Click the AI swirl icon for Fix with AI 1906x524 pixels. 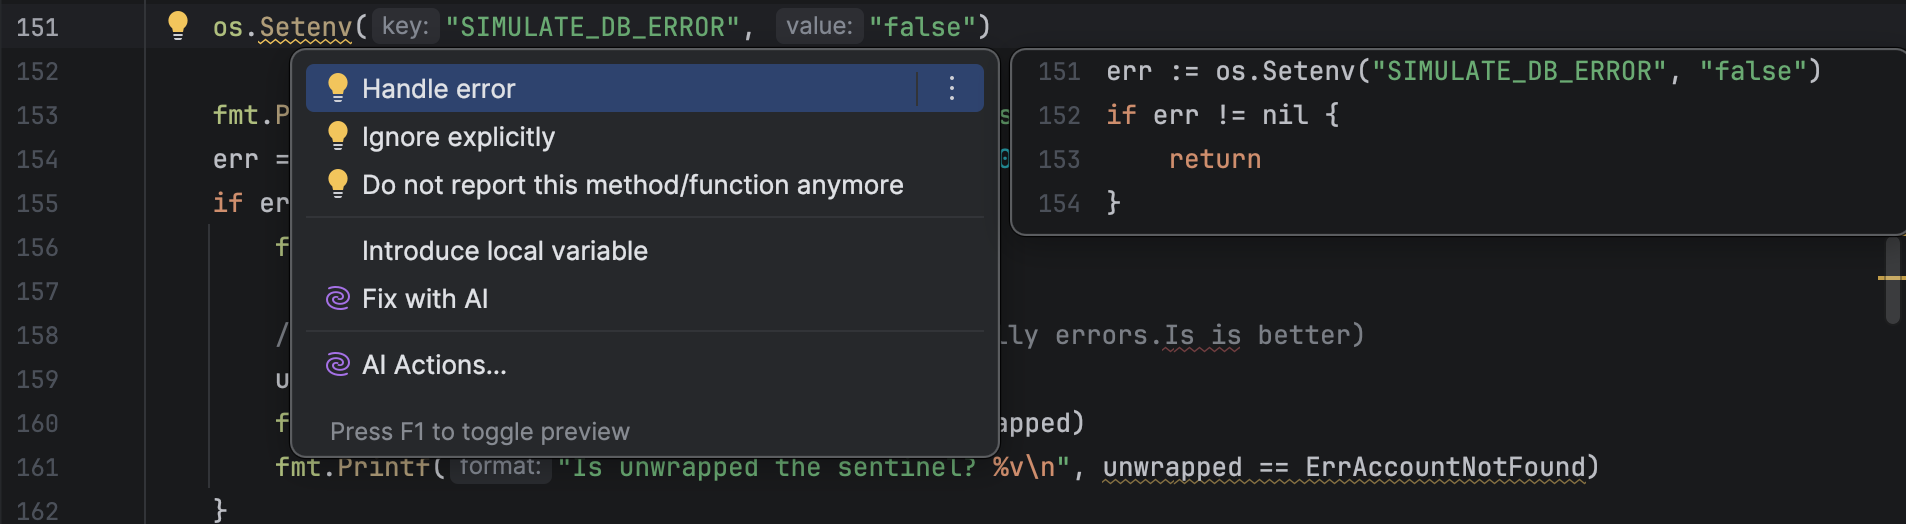click(338, 298)
